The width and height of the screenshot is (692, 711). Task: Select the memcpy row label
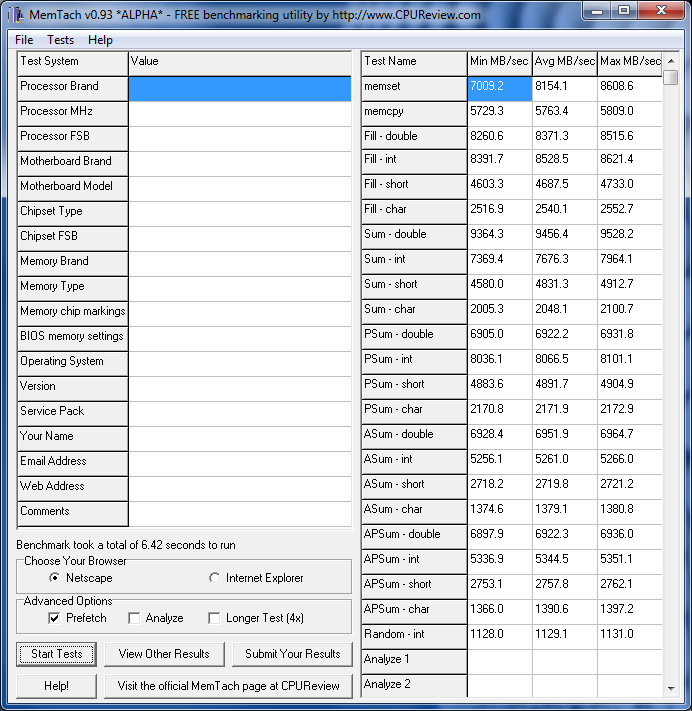[x=414, y=114]
